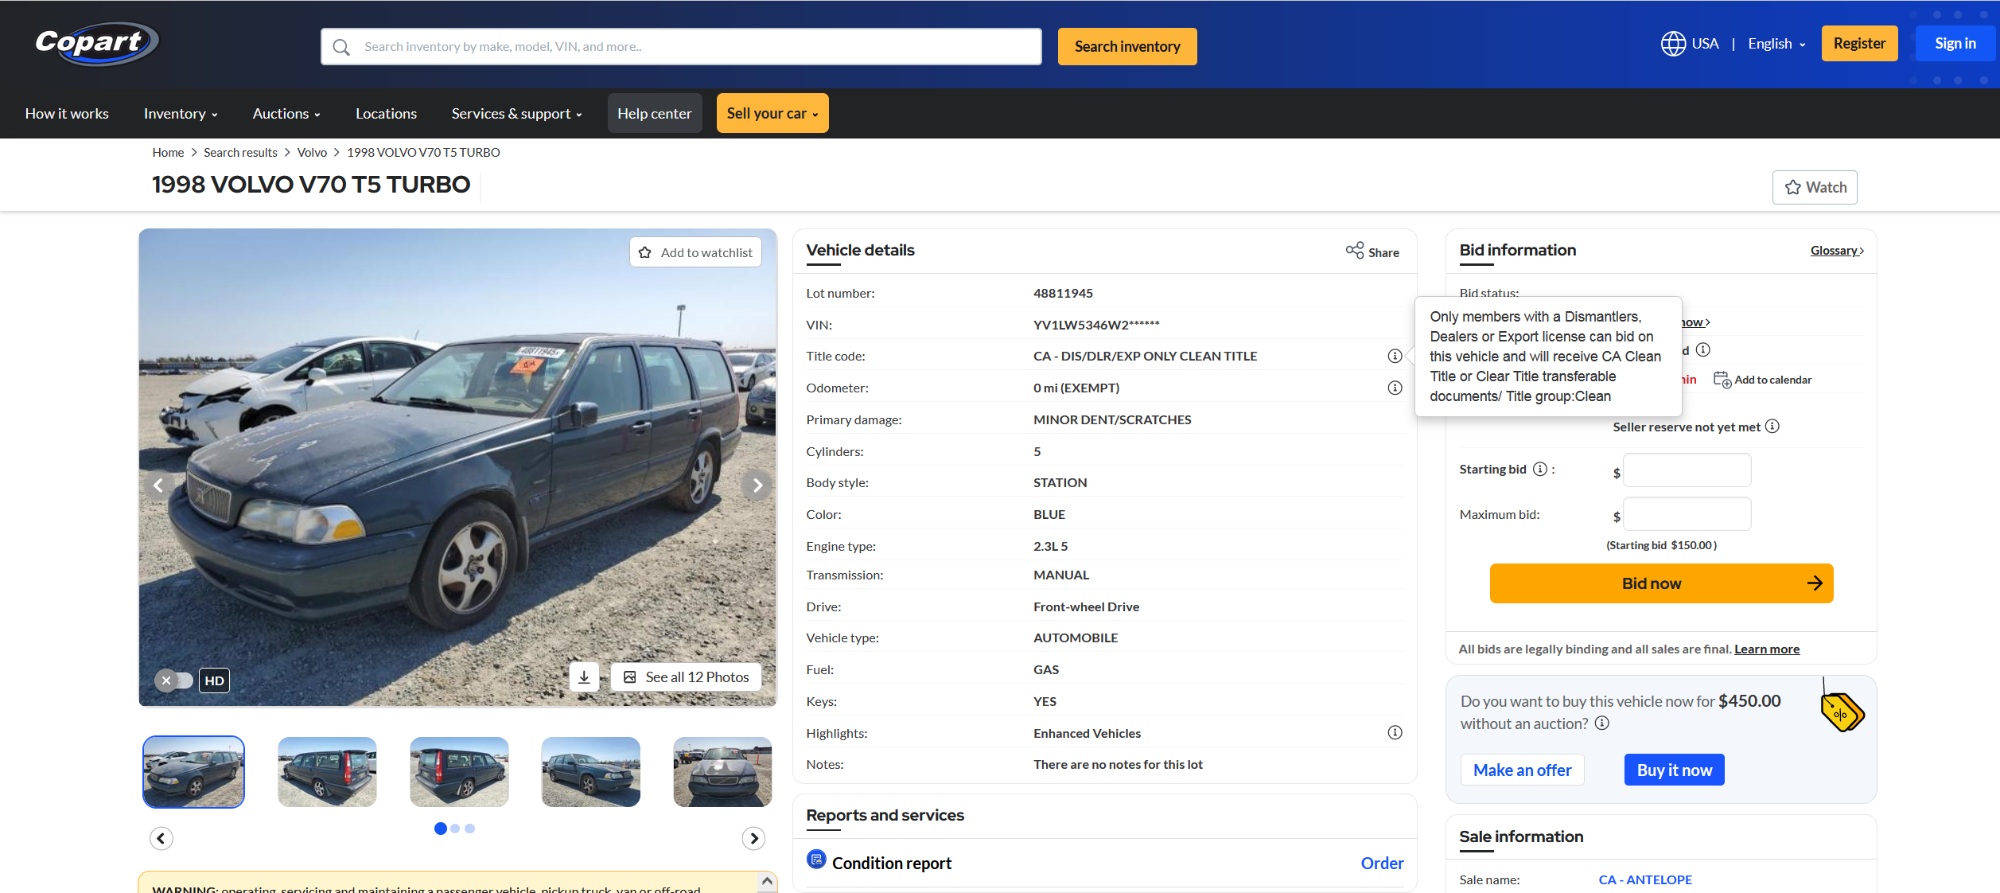2000x893 pixels.
Task: Click the info icon next to Odometer
Action: (x=1394, y=388)
